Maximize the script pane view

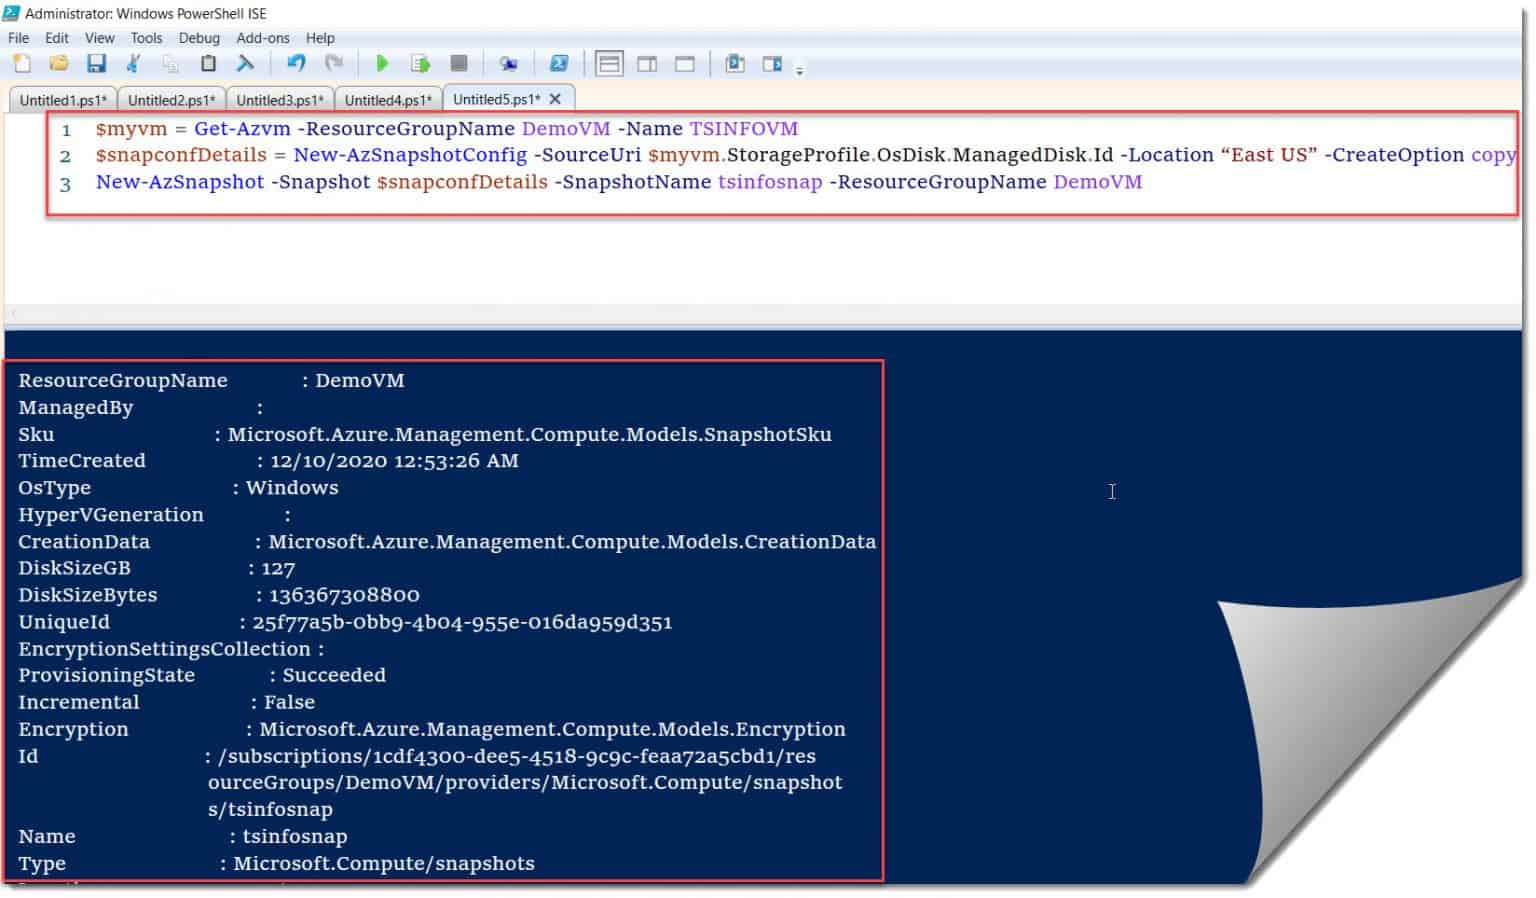point(684,63)
